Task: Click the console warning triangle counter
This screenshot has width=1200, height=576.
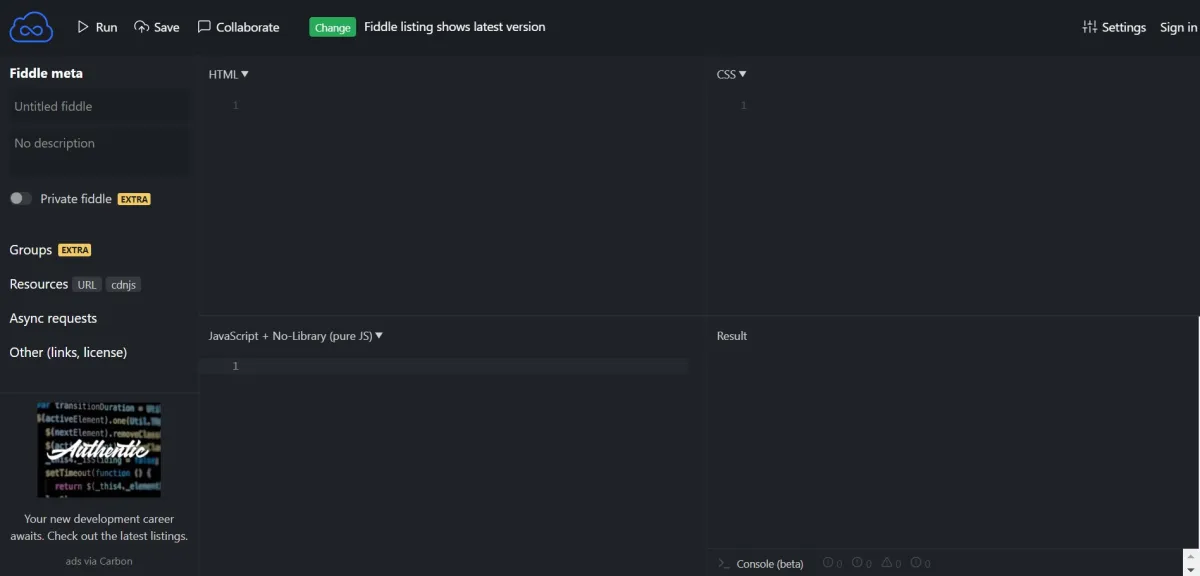Action: (x=886, y=563)
